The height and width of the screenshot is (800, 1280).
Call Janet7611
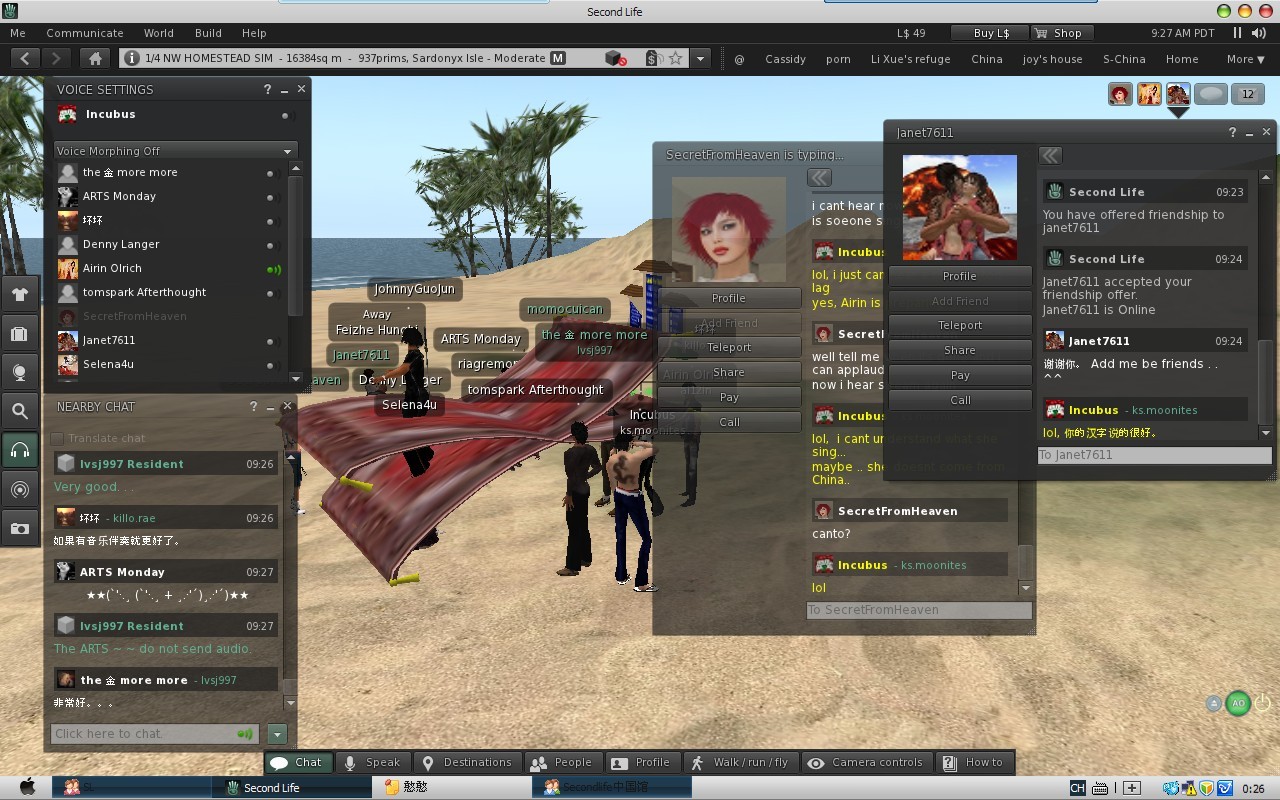[x=960, y=400]
